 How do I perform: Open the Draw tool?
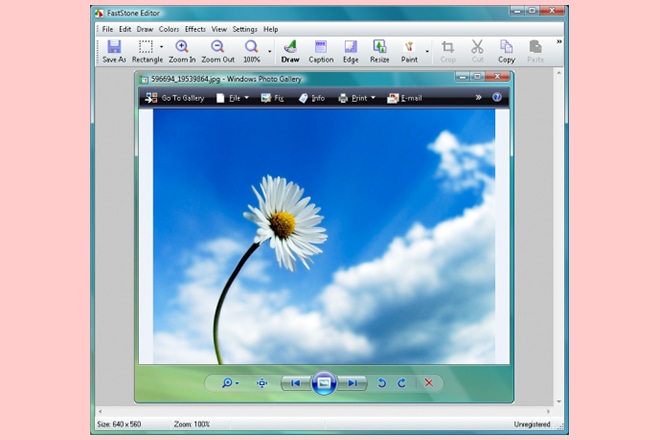(290, 47)
